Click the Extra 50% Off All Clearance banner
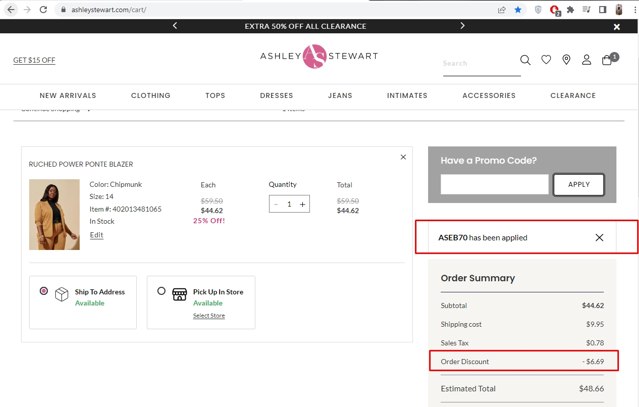This screenshot has height=407, width=639. pos(305,26)
